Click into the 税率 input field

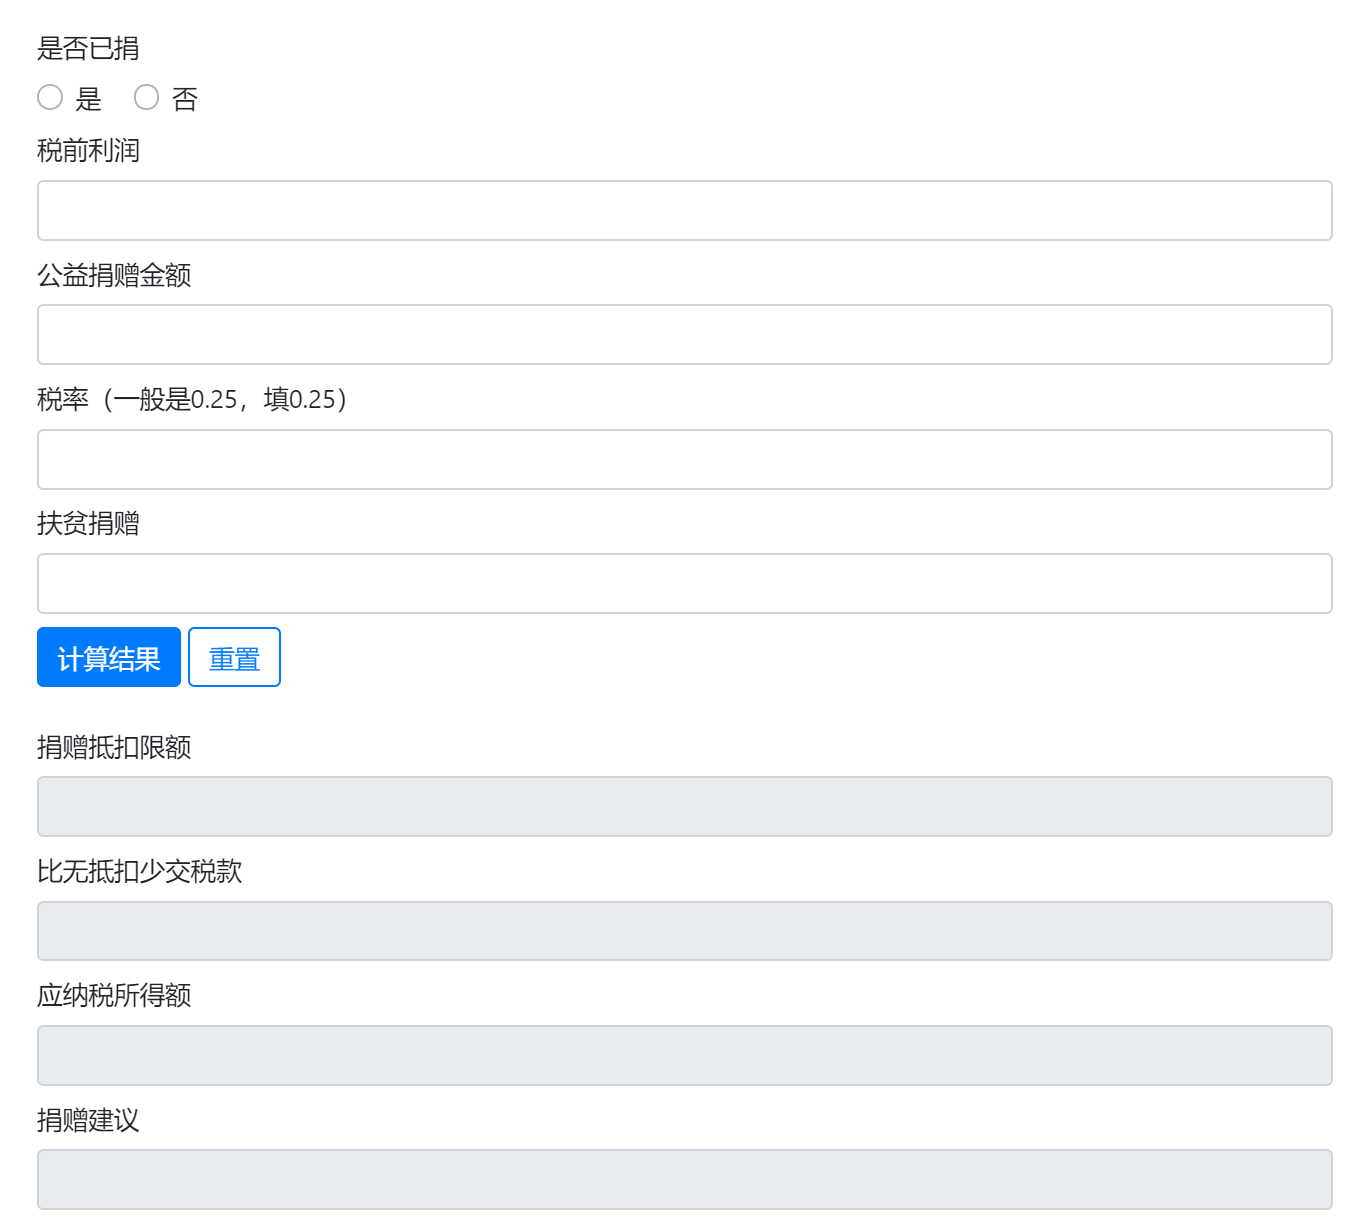tap(684, 460)
